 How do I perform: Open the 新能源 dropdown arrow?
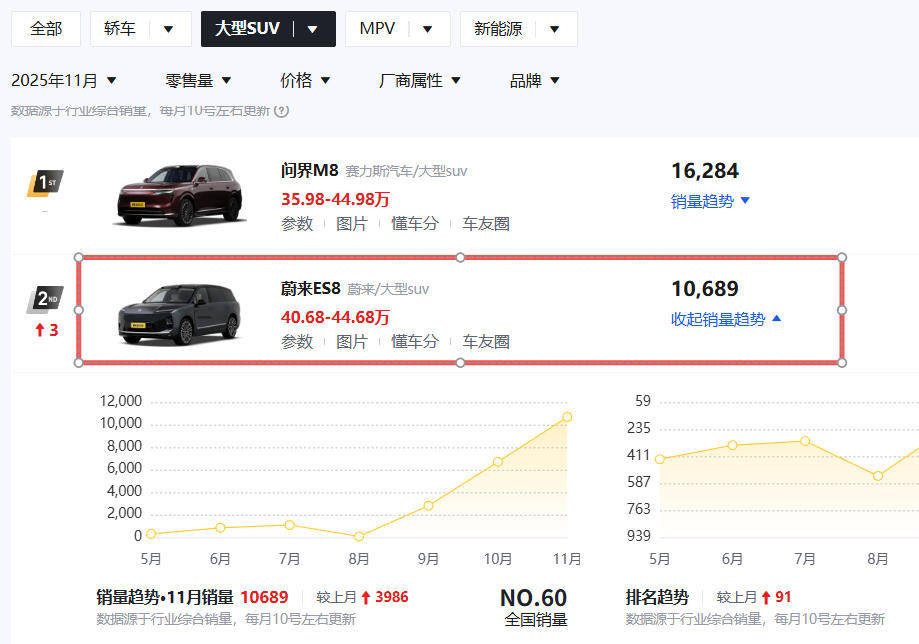click(x=556, y=28)
